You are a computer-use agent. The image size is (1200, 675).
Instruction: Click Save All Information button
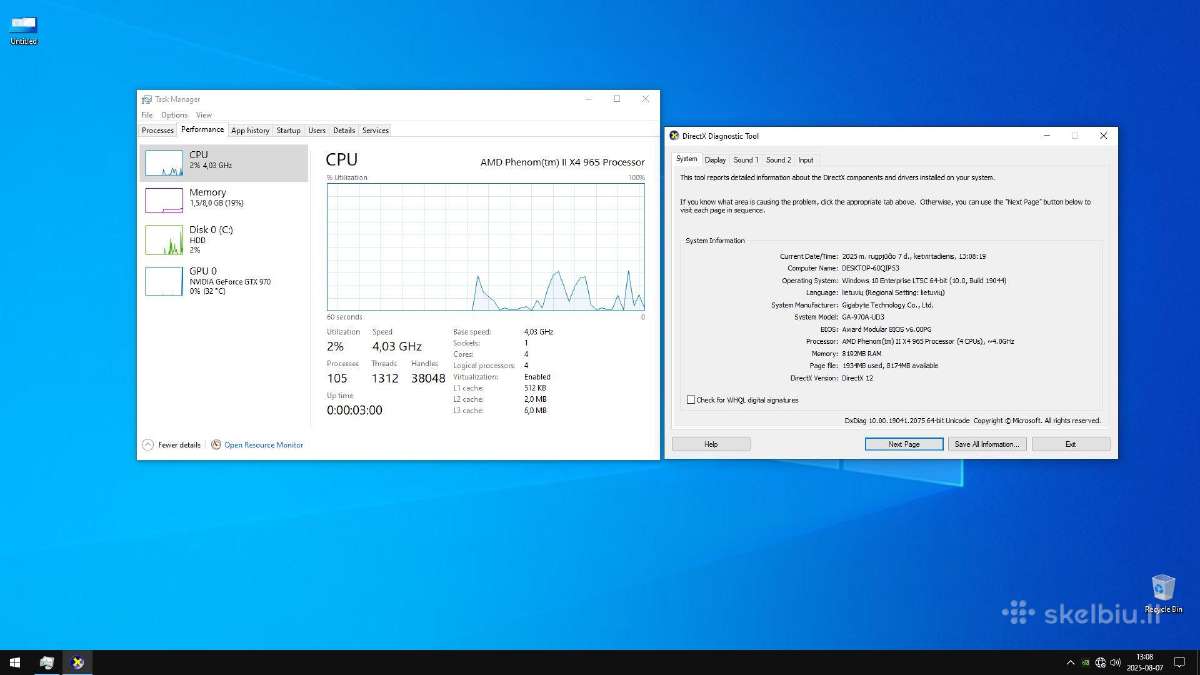[x=987, y=444]
